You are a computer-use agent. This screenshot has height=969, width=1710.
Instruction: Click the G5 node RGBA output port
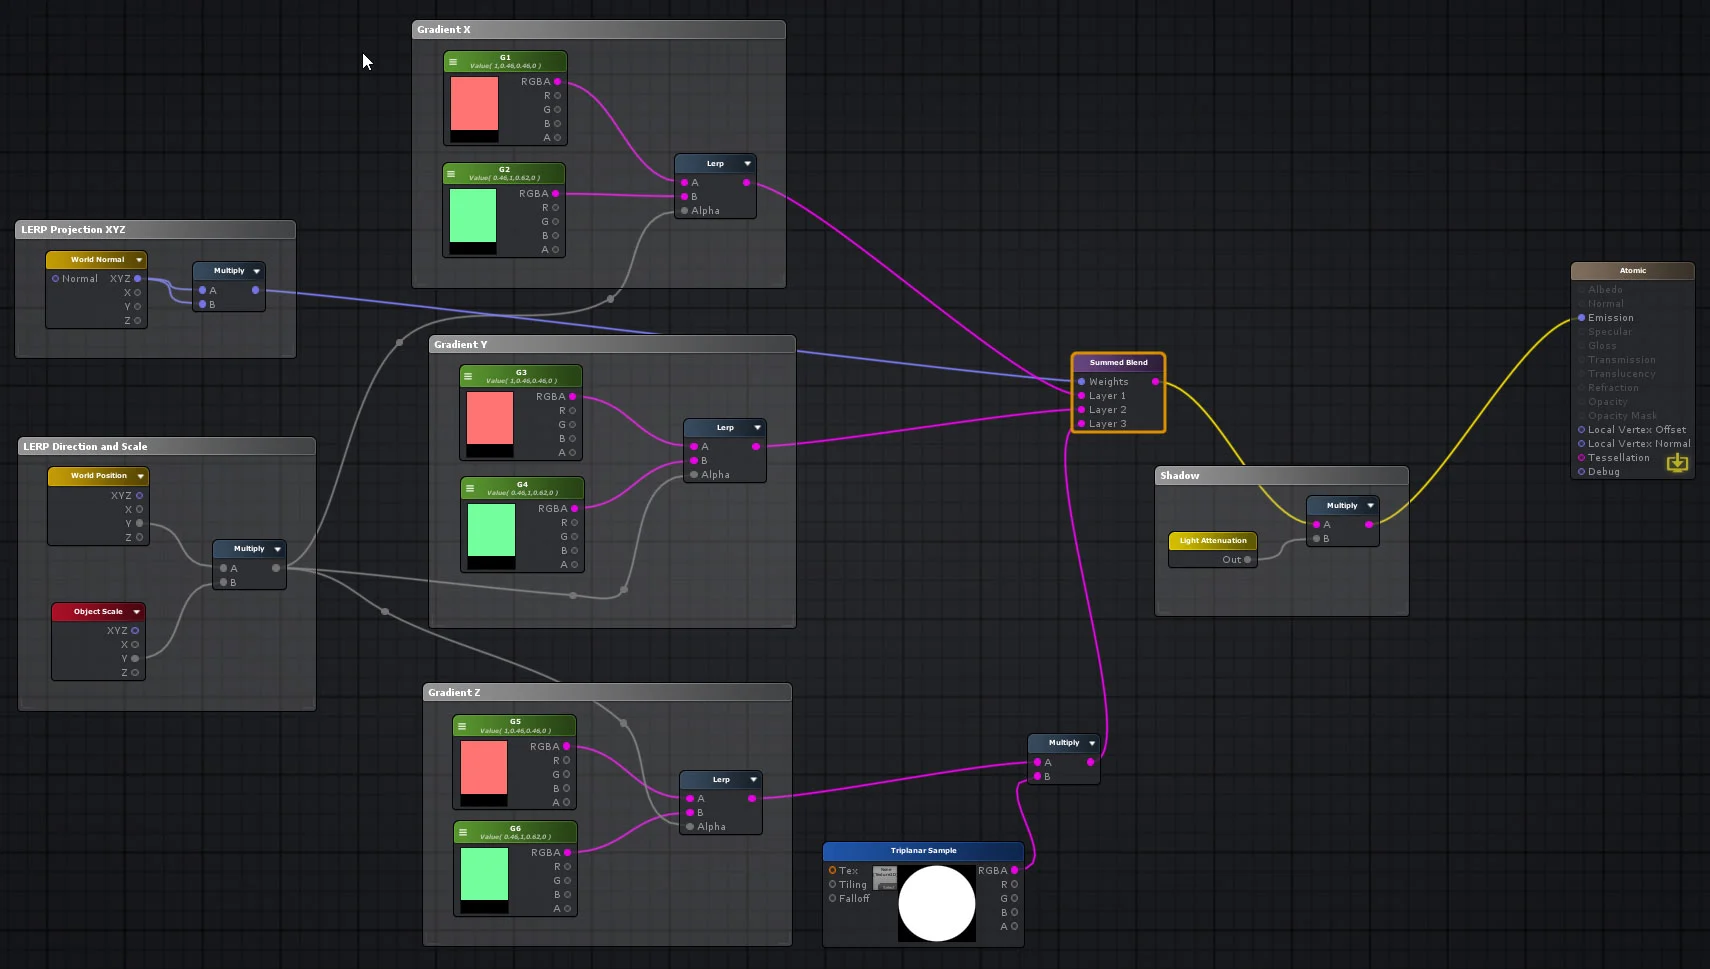pyautogui.click(x=566, y=747)
